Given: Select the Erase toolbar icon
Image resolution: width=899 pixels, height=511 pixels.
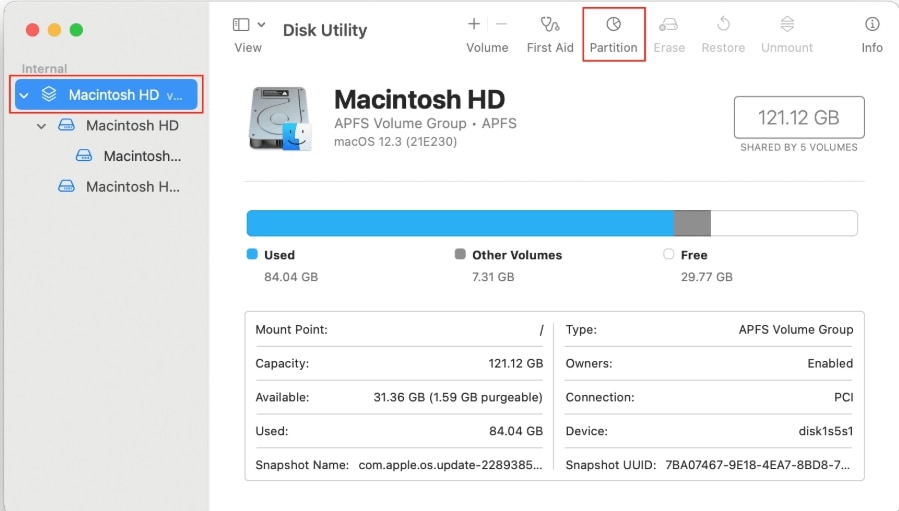Looking at the screenshot, I should pos(669,25).
